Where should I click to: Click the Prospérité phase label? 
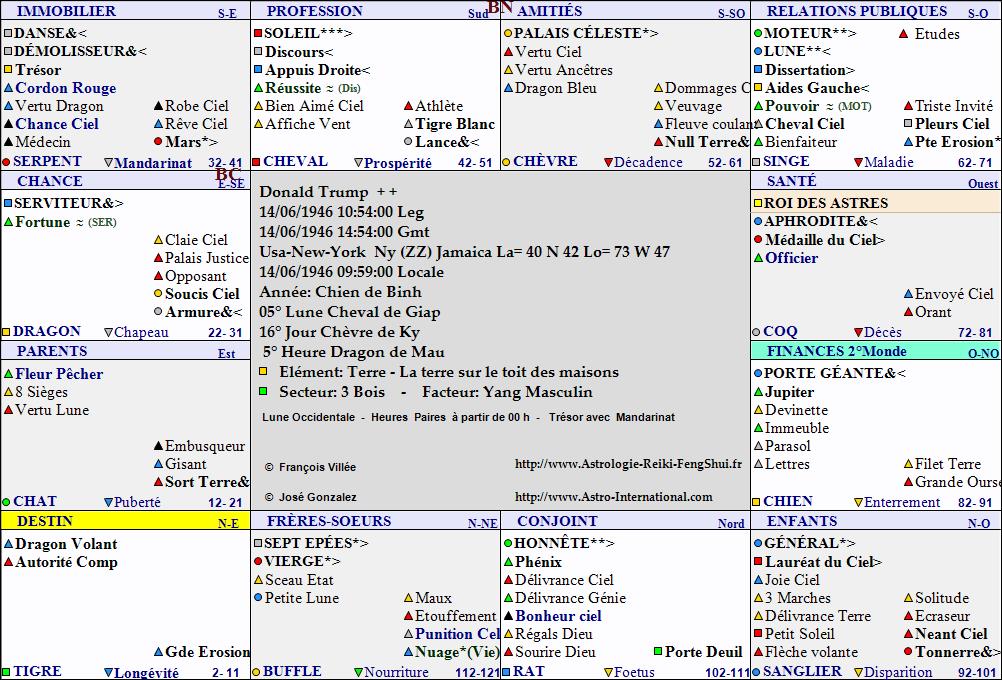[x=397, y=163]
